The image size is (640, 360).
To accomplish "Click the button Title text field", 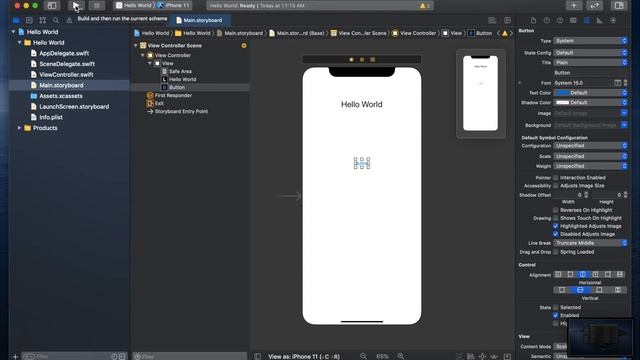I will tap(590, 73).
